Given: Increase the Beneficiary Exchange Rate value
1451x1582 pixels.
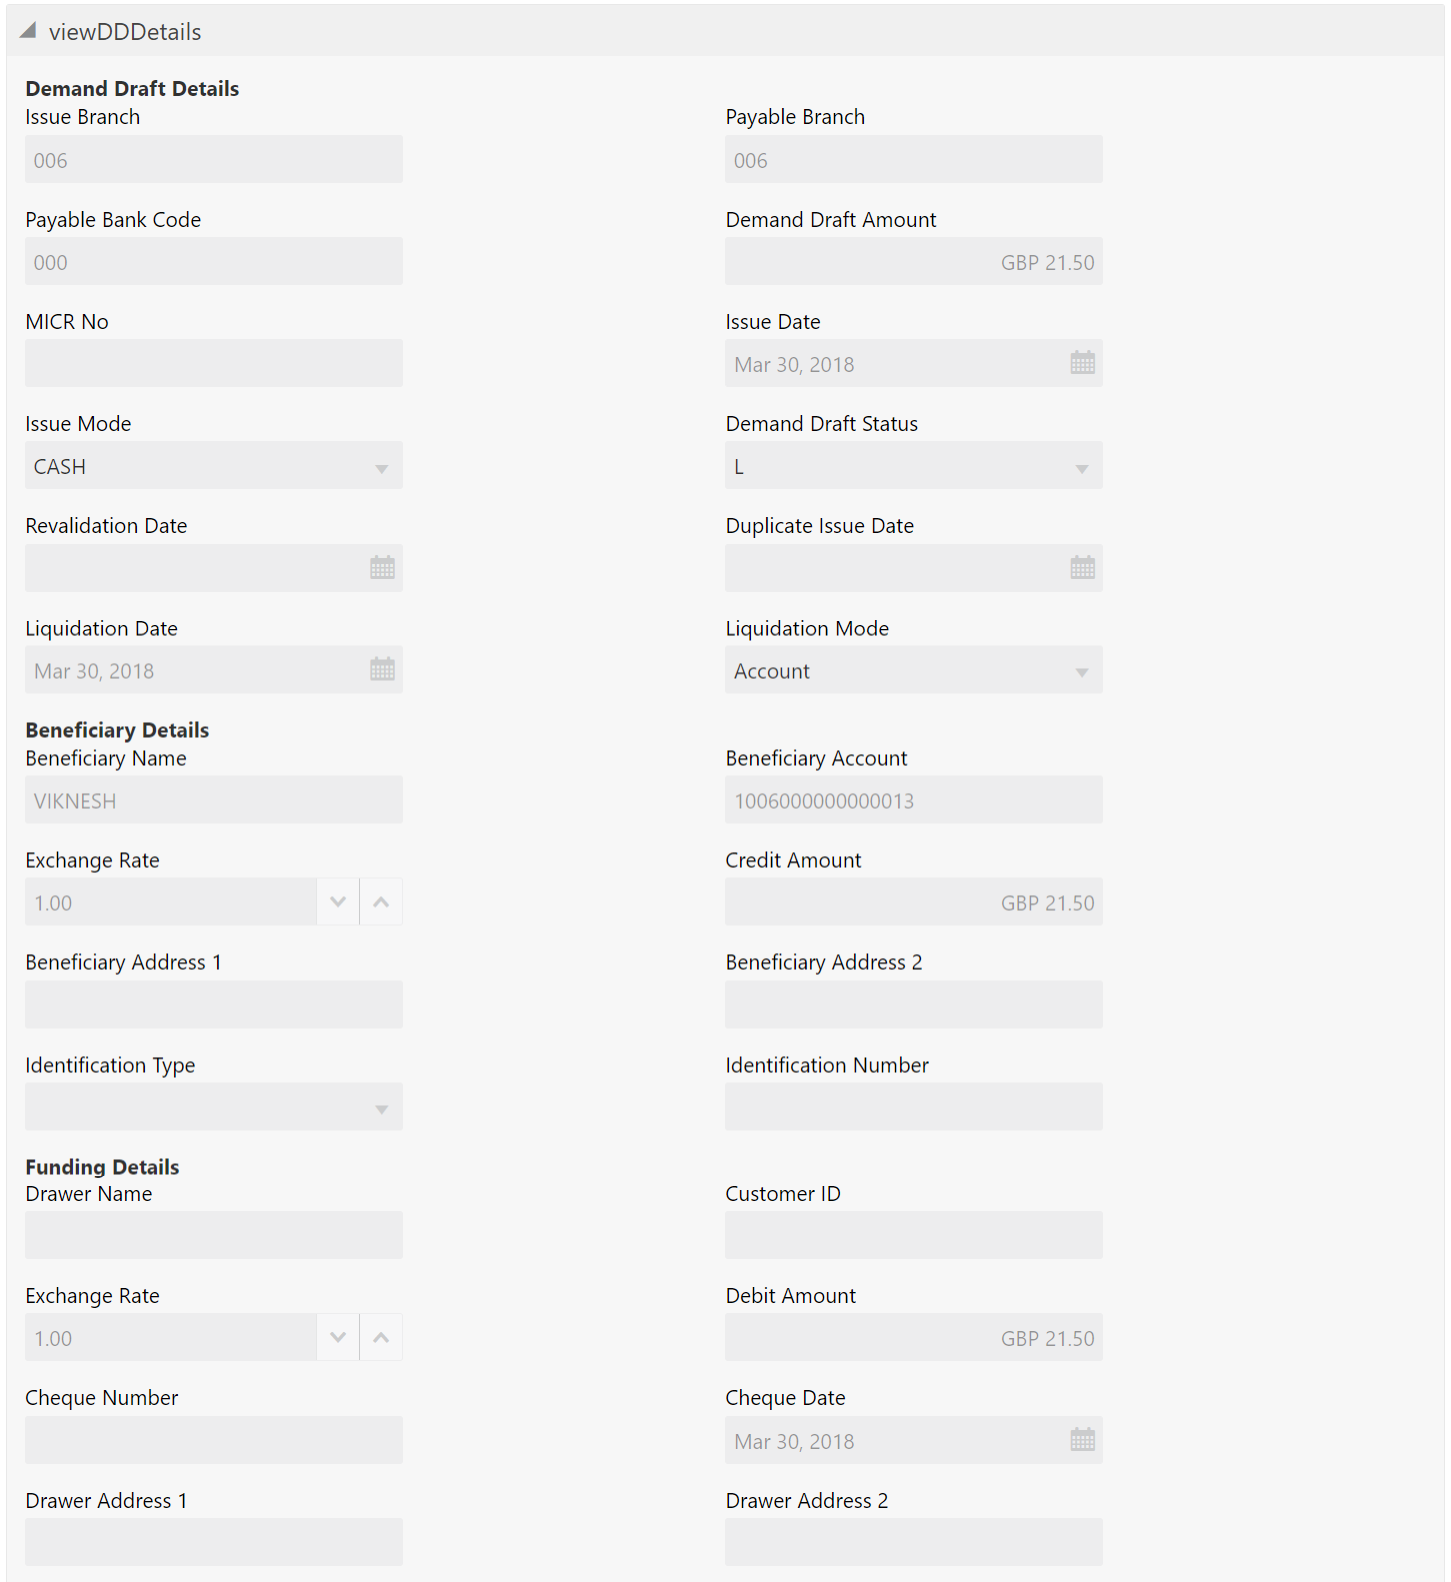Looking at the screenshot, I should pos(381,902).
